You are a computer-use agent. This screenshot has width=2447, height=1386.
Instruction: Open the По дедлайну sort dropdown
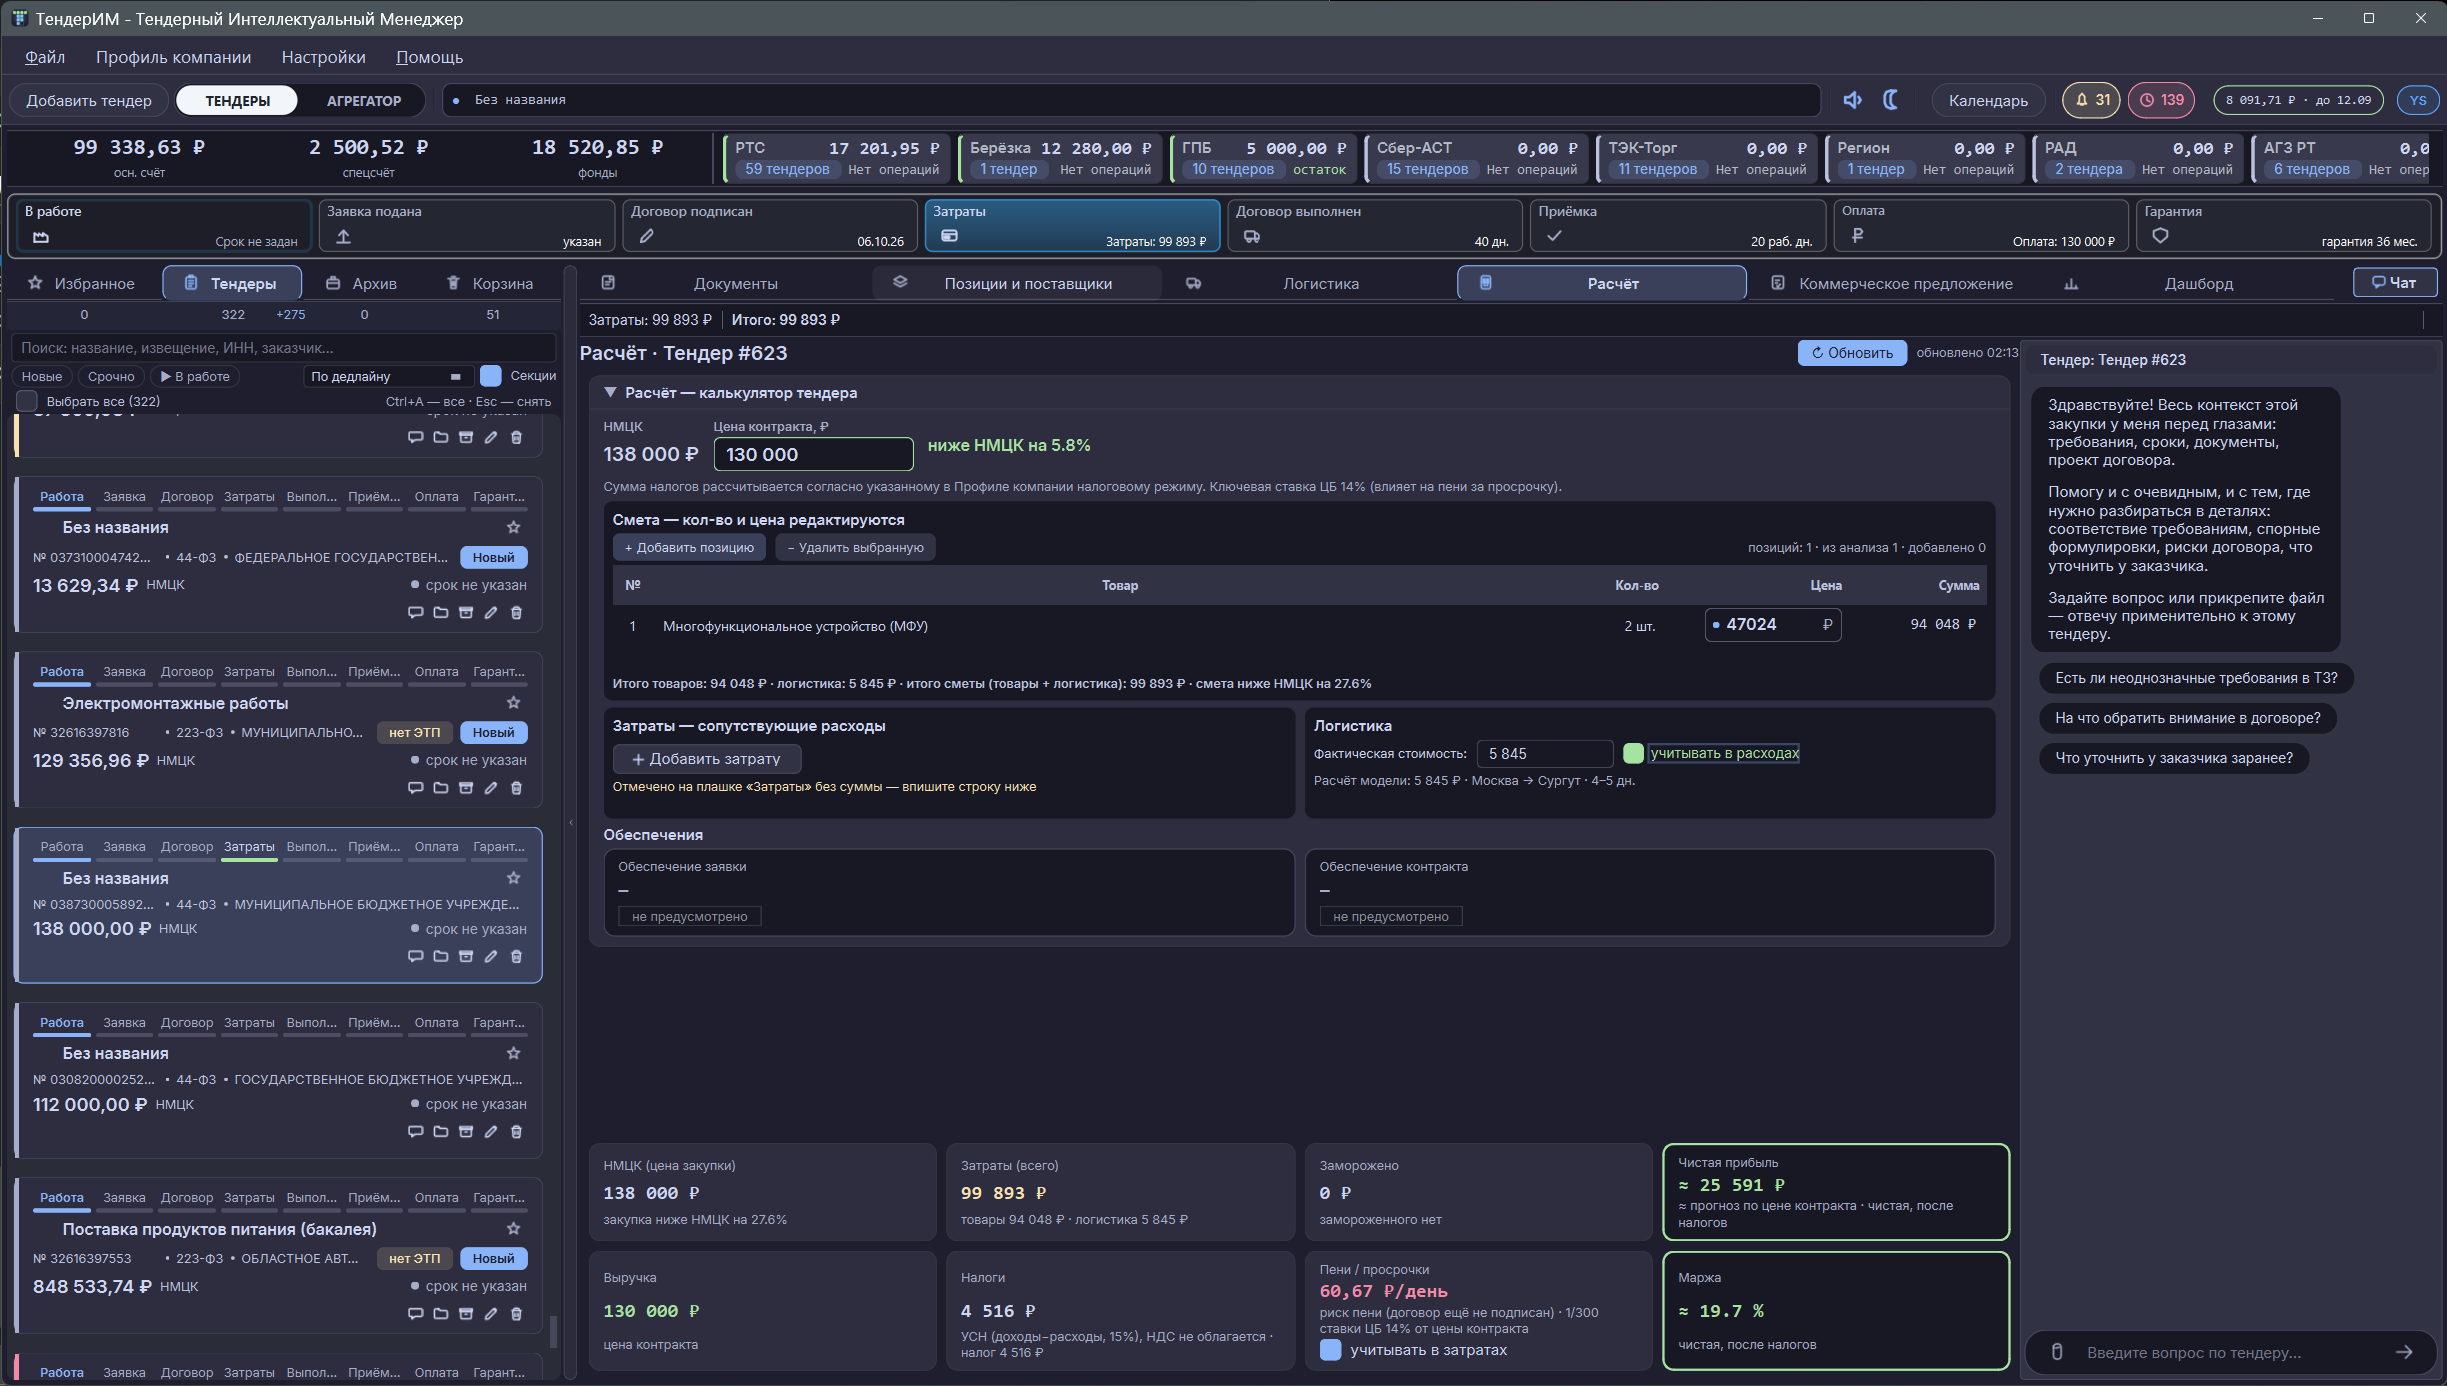click(387, 377)
